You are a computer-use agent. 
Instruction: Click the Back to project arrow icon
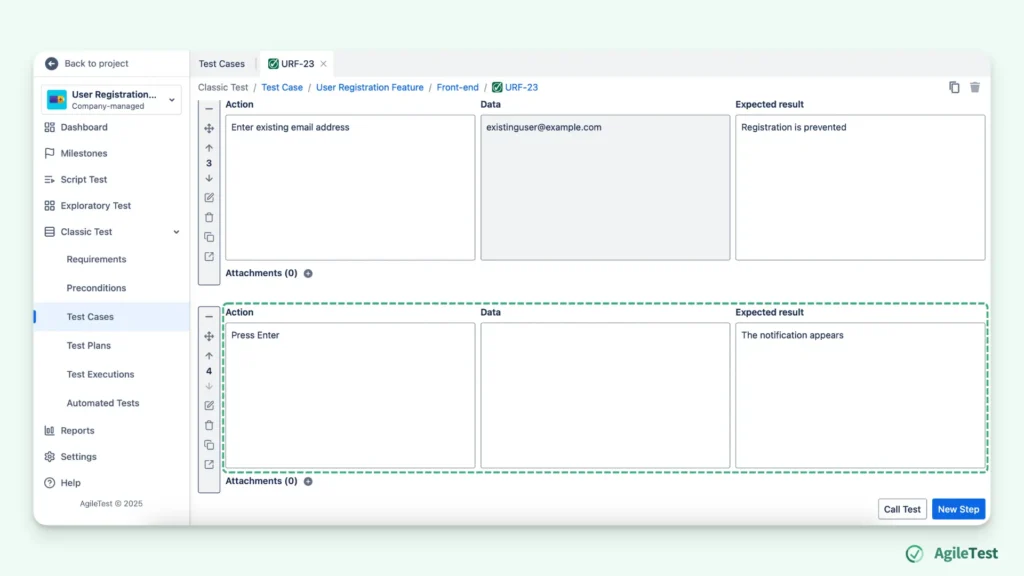pyautogui.click(x=51, y=63)
